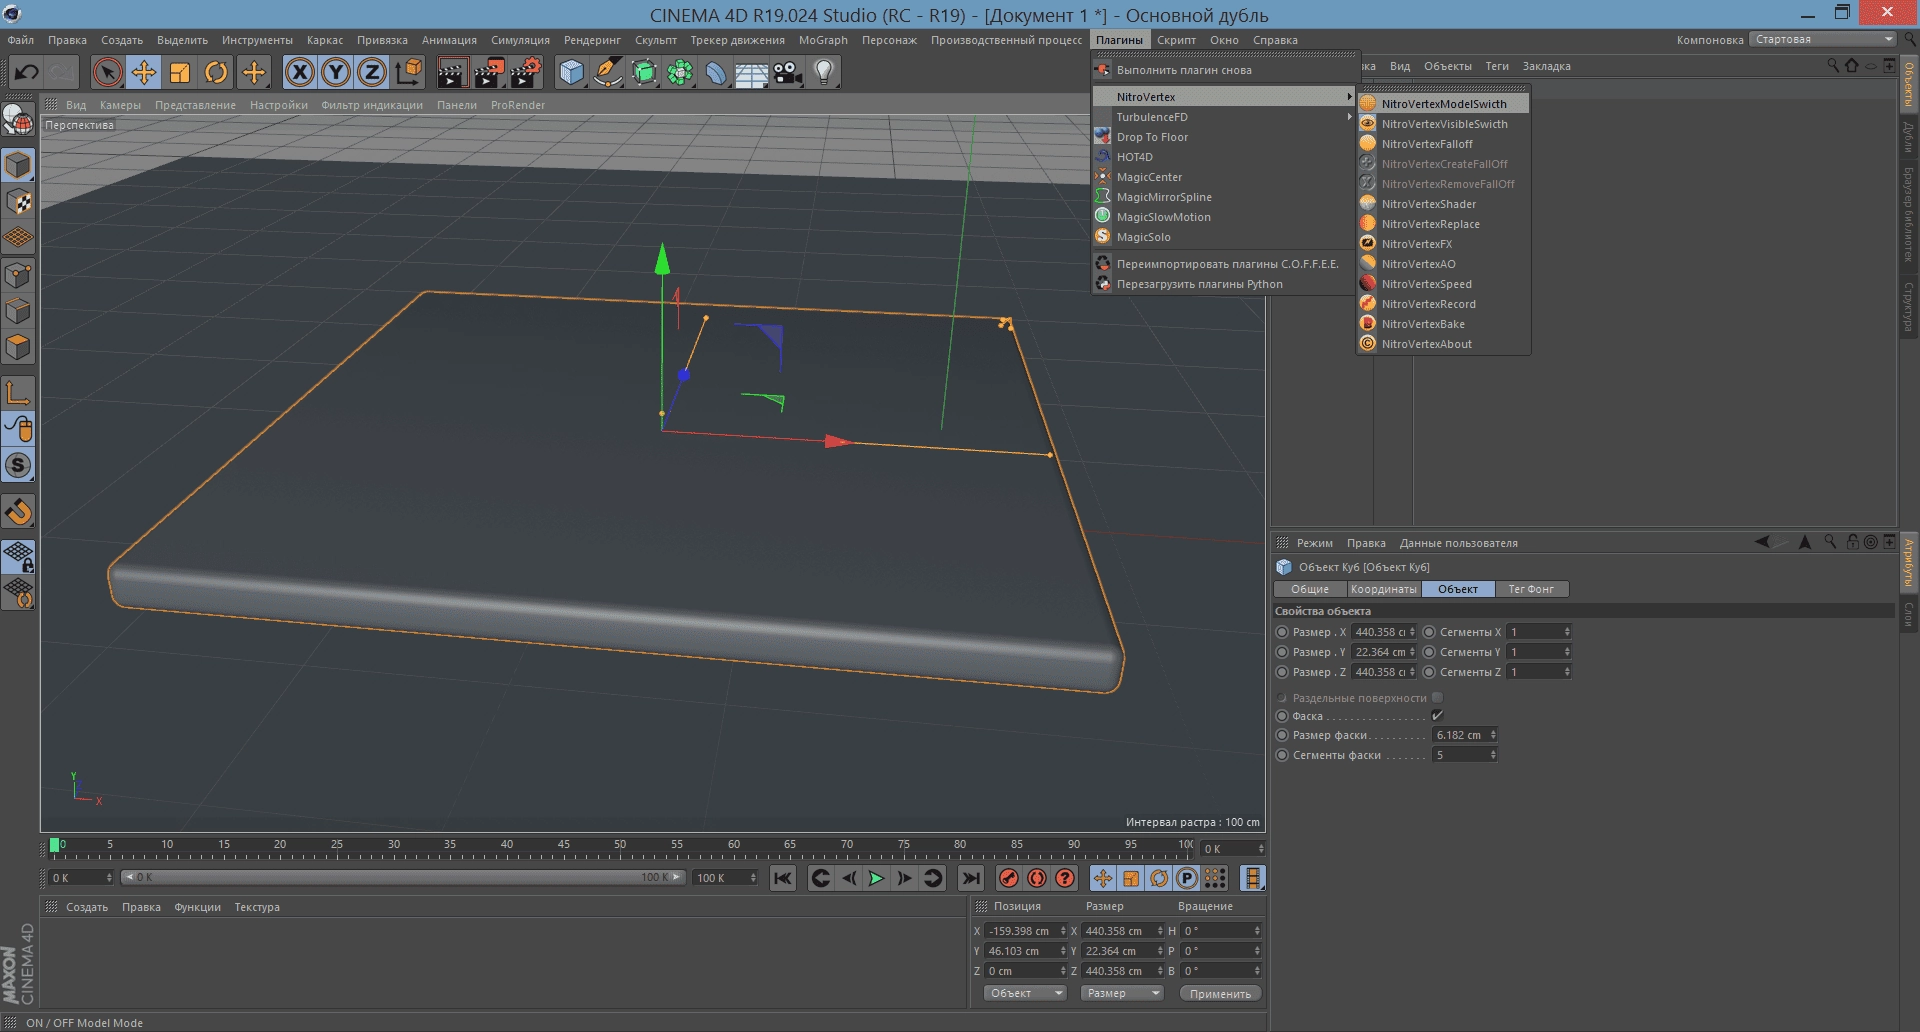
Task: Execute the last plugin again
Action: pyautogui.click(x=1224, y=70)
